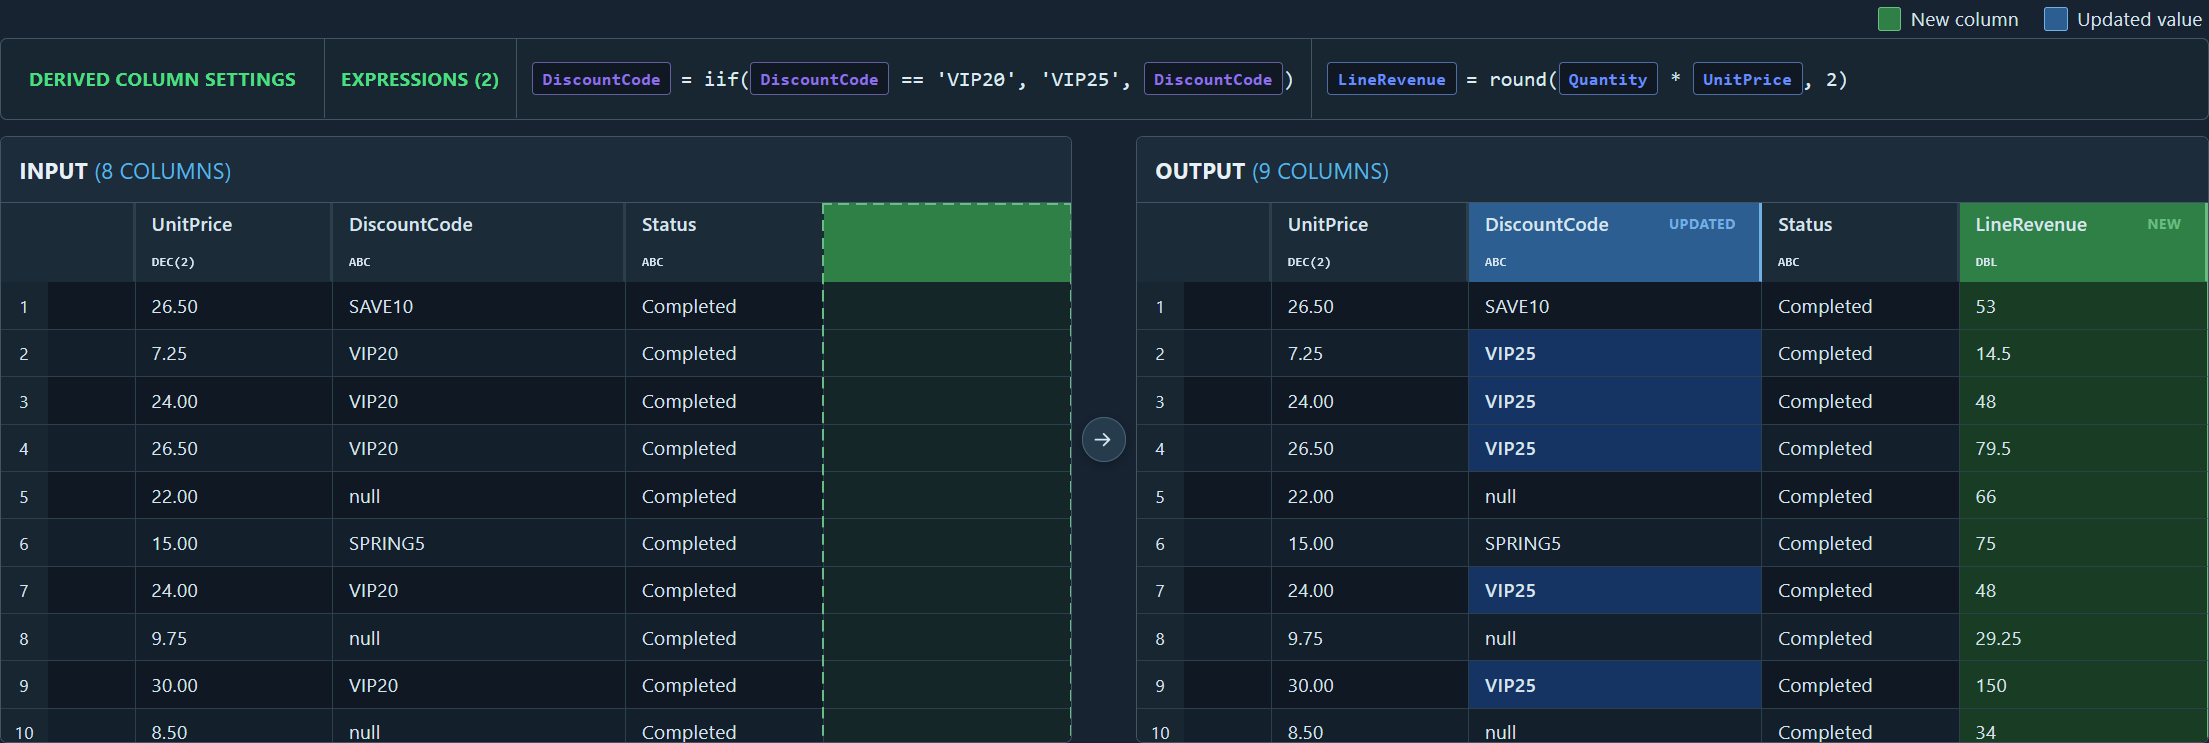Click the UnitPrice column header in the Input table
This screenshot has height=743, width=2209.
tap(233, 243)
